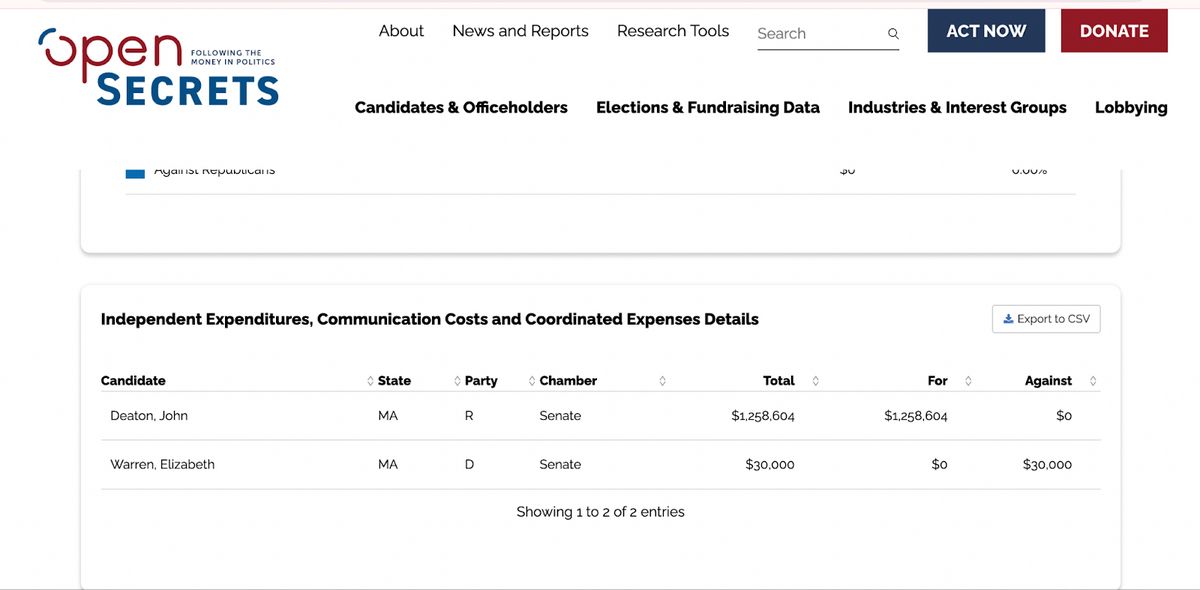The width and height of the screenshot is (1200, 590).
Task: Export table data to CSV
Action: (1046, 319)
